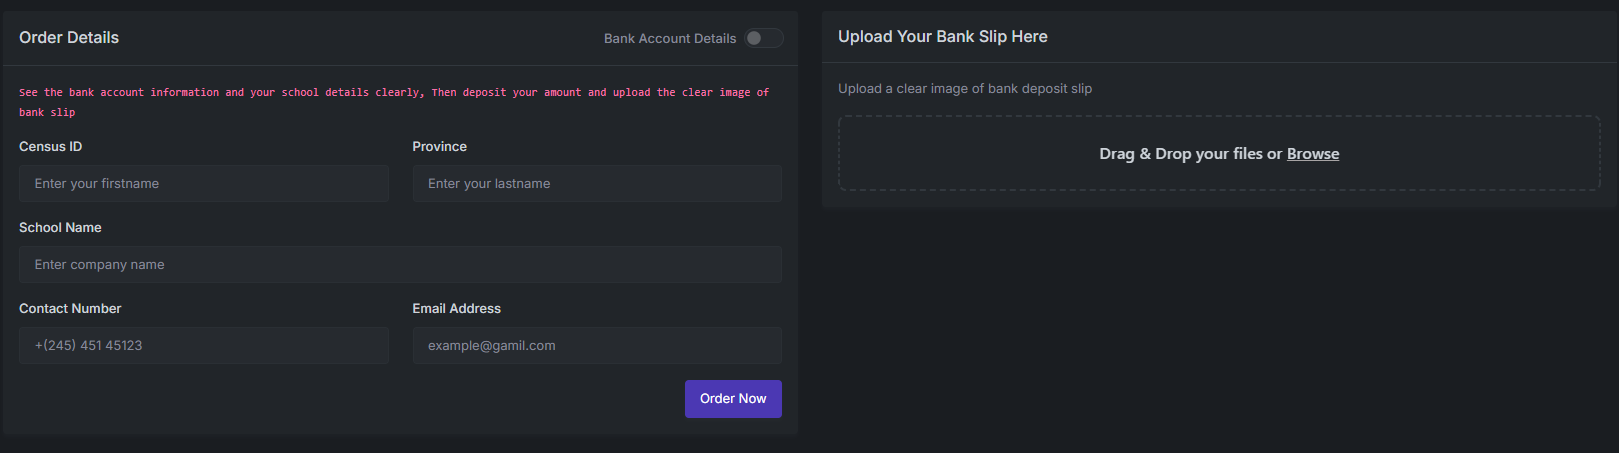Click the pink bank instruction text
1619x453 pixels.
click(393, 93)
